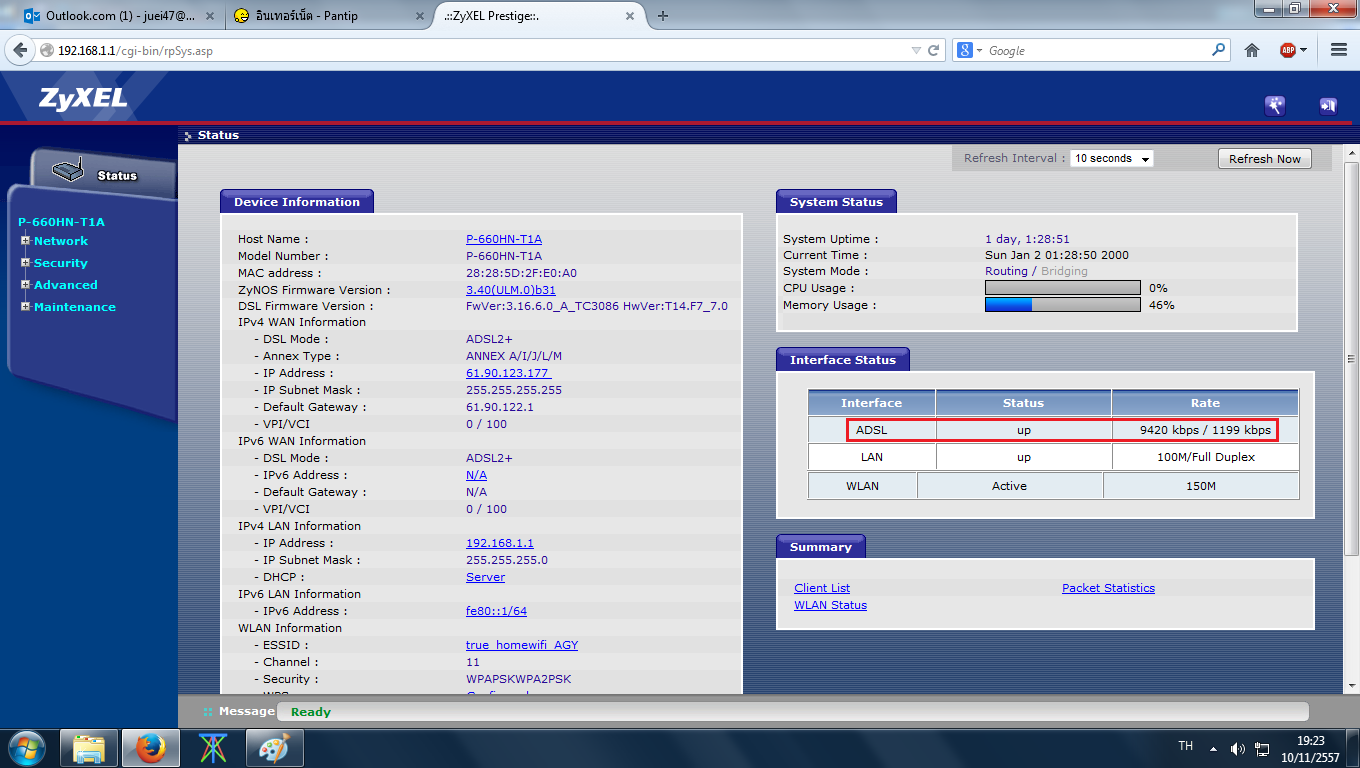The width and height of the screenshot is (1360, 768).
Task: Click the IPv6 address fe80::1/64 link
Action: click(x=496, y=611)
